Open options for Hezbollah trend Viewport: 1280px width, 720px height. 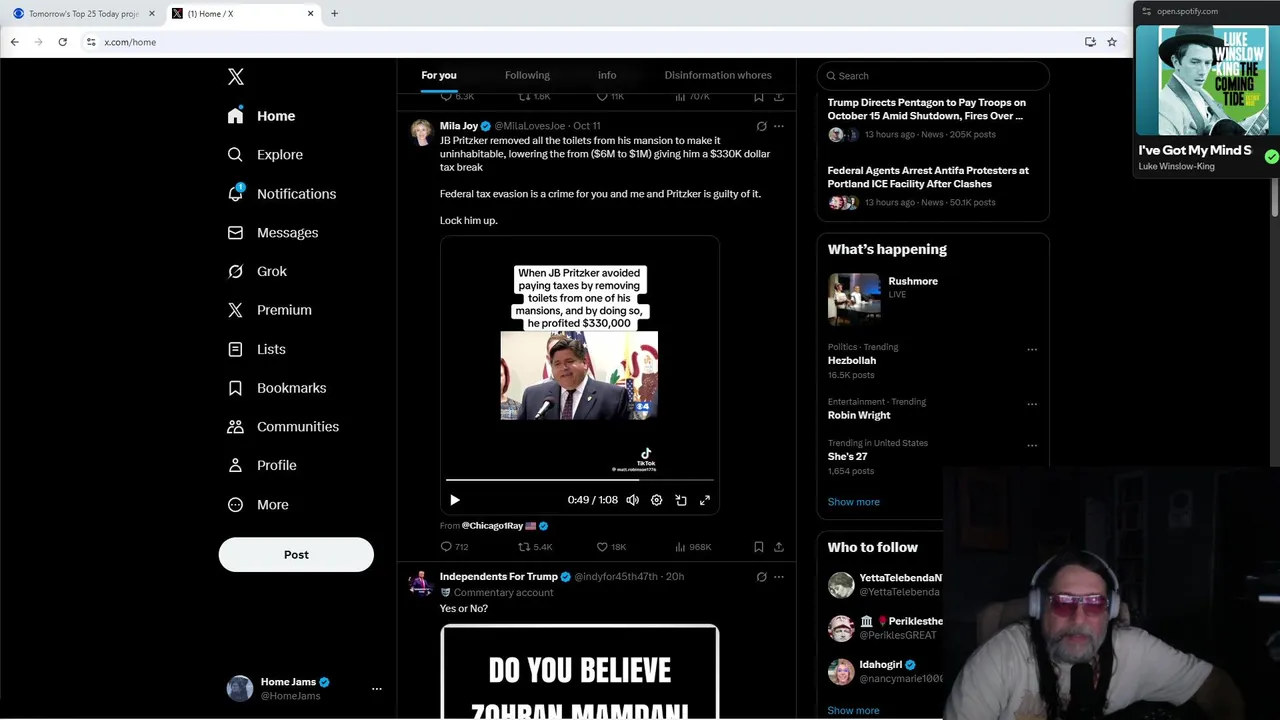(x=1032, y=350)
